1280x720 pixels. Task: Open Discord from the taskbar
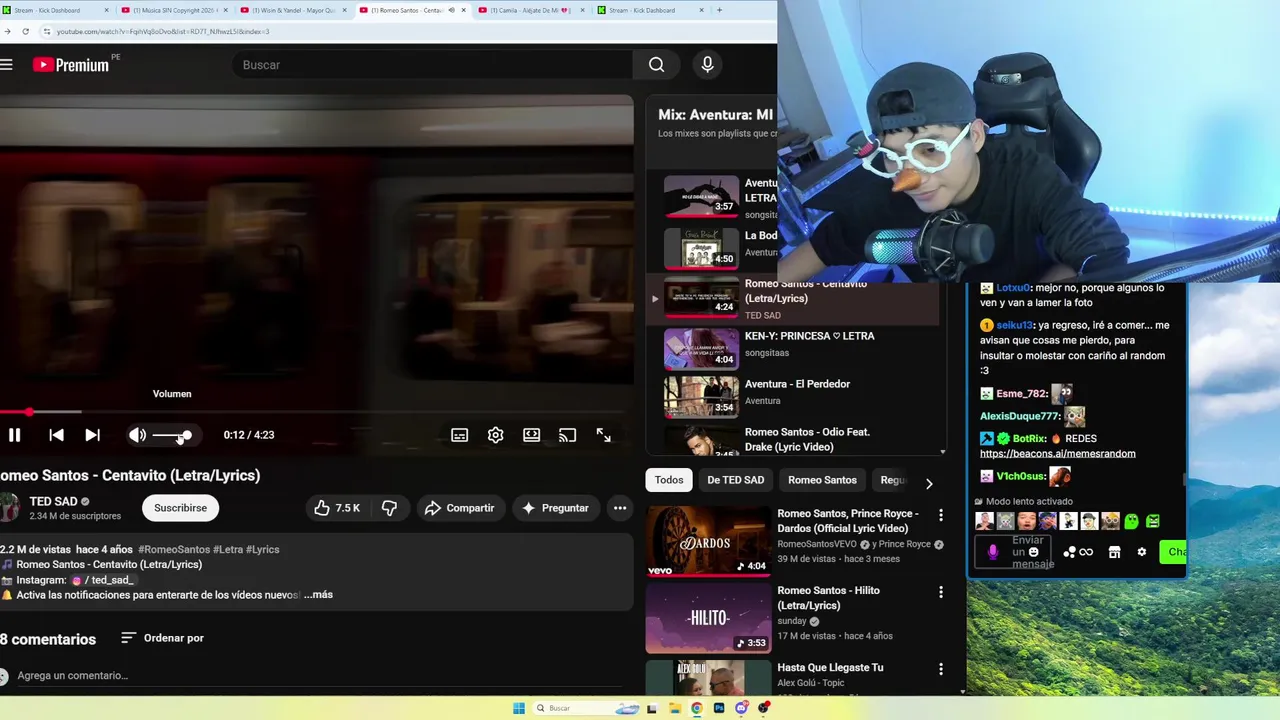click(x=741, y=708)
